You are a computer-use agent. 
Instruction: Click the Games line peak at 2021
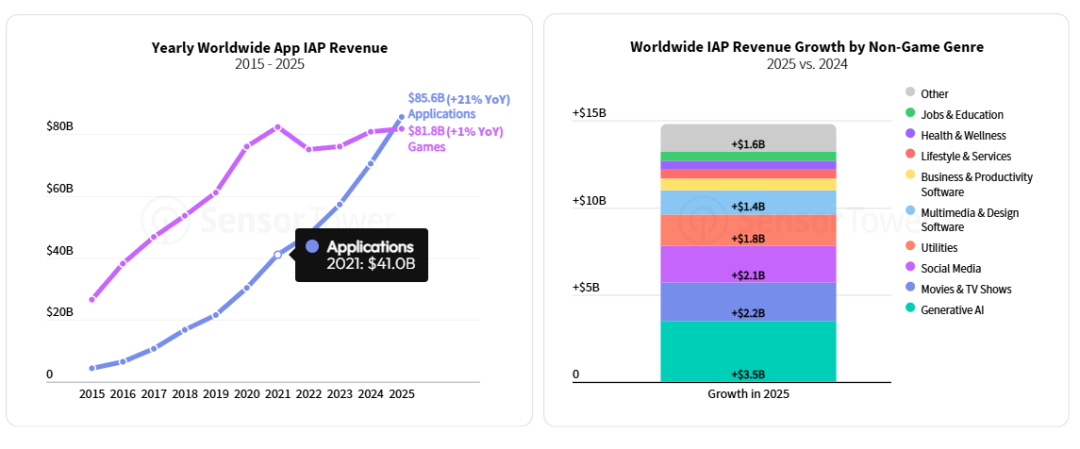point(278,127)
